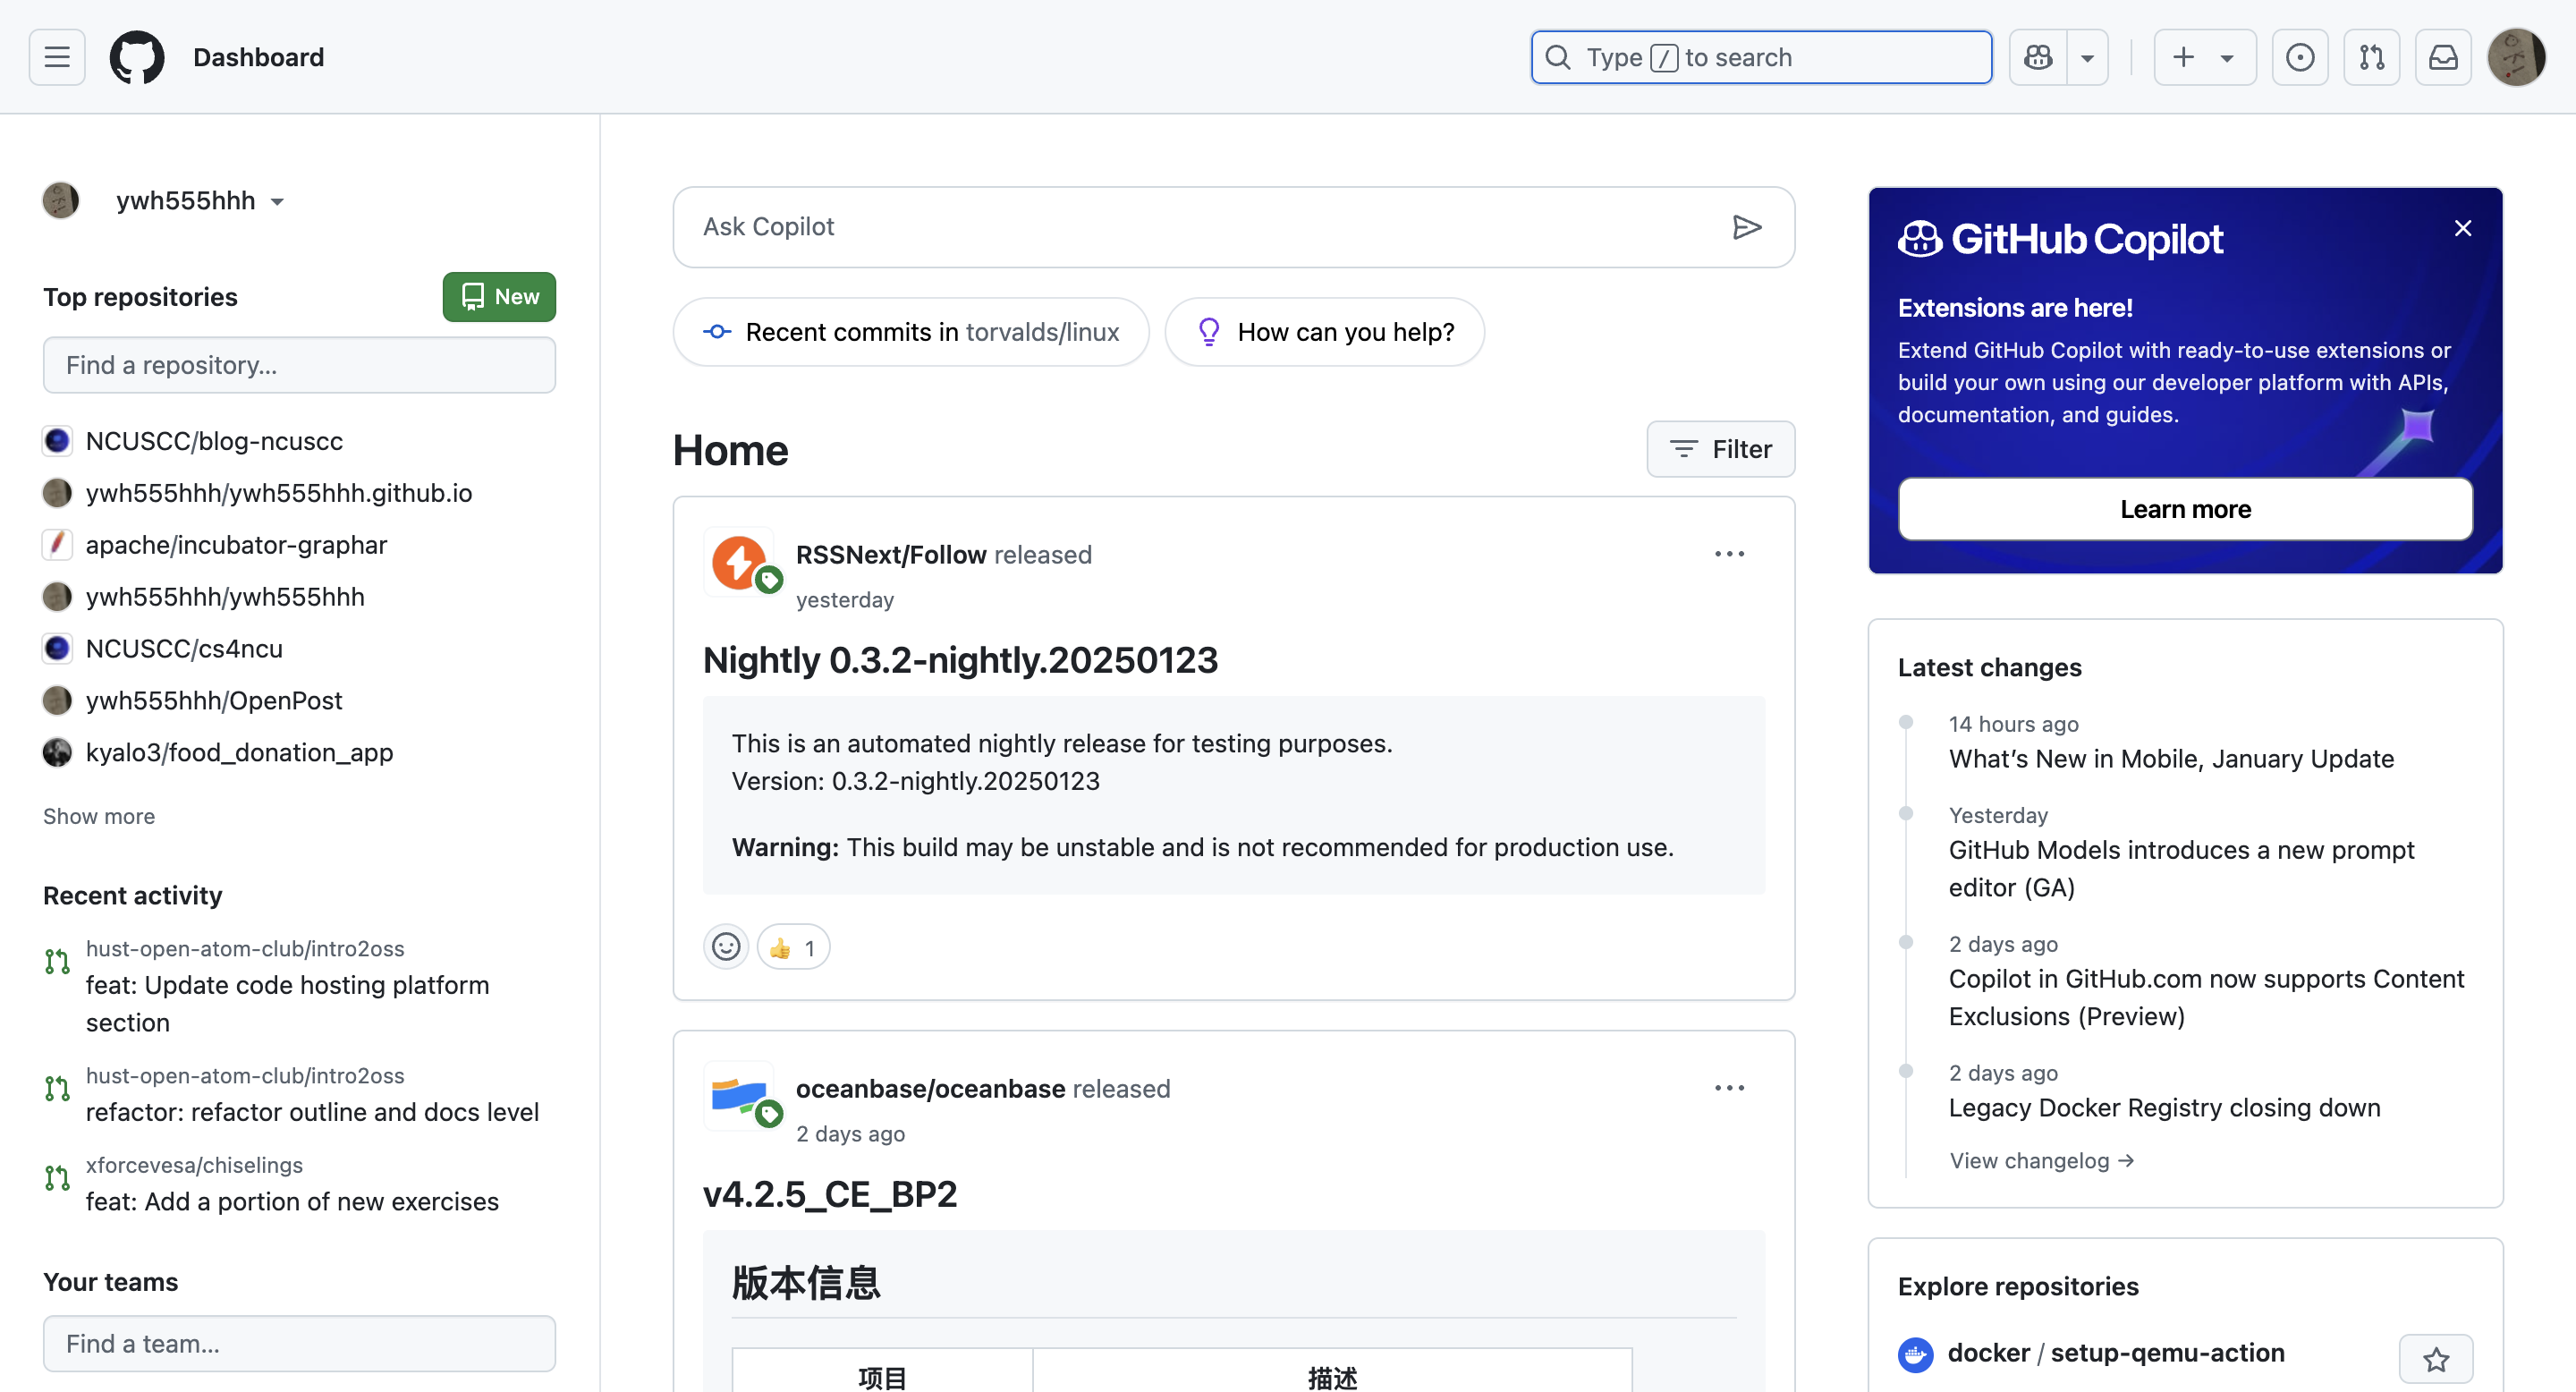
Task: Click the oceanbase avatar icon
Action: point(739,1096)
